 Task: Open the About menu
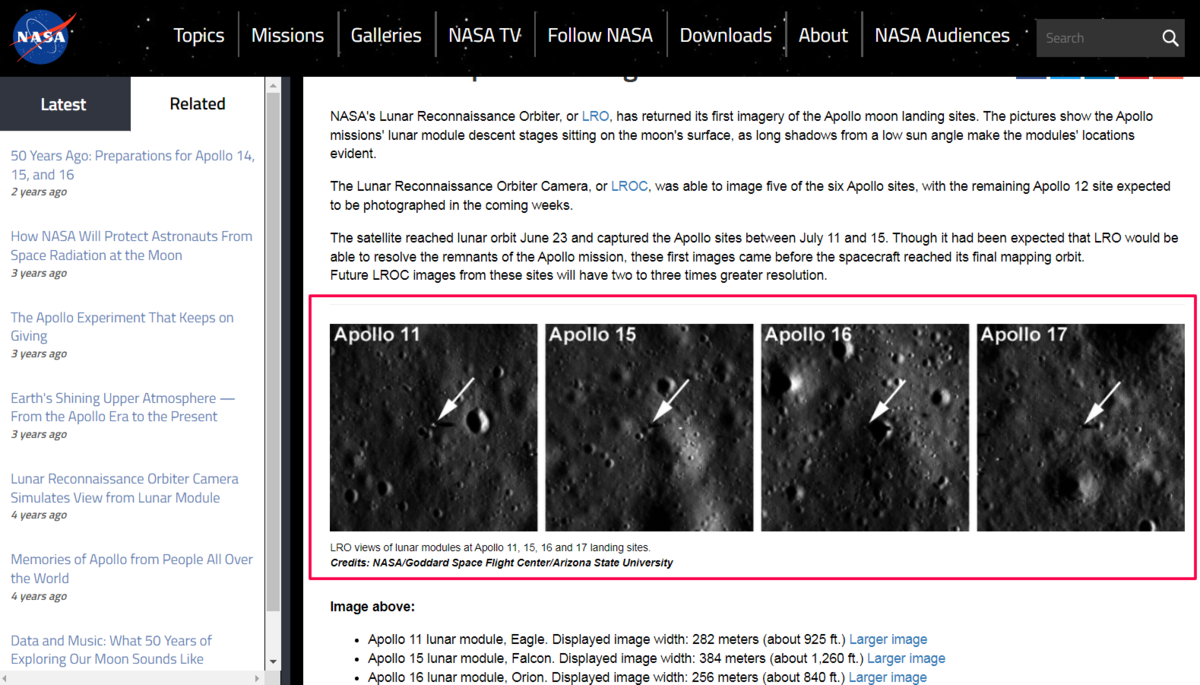823,35
